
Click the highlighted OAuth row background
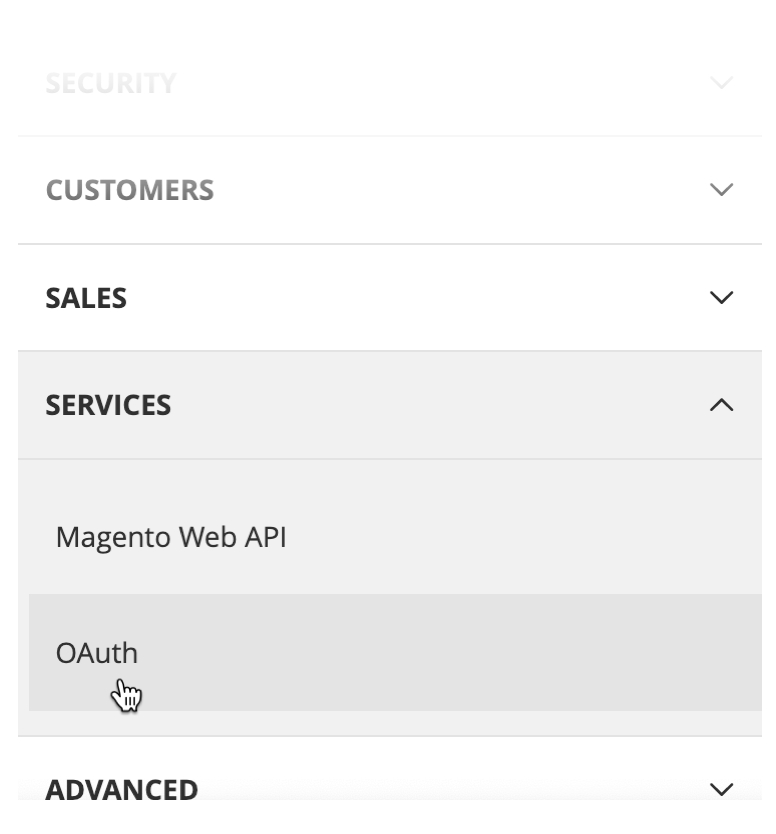(450, 653)
